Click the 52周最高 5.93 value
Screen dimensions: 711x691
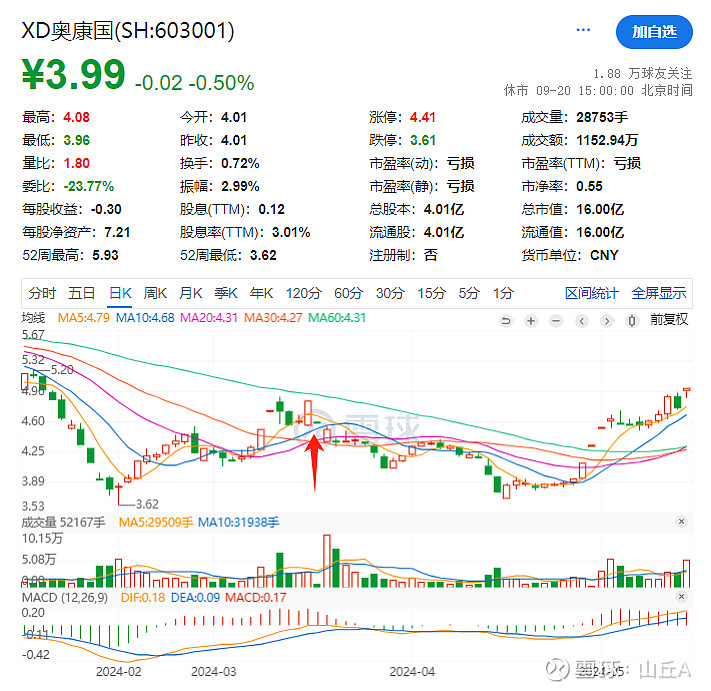click(x=105, y=255)
